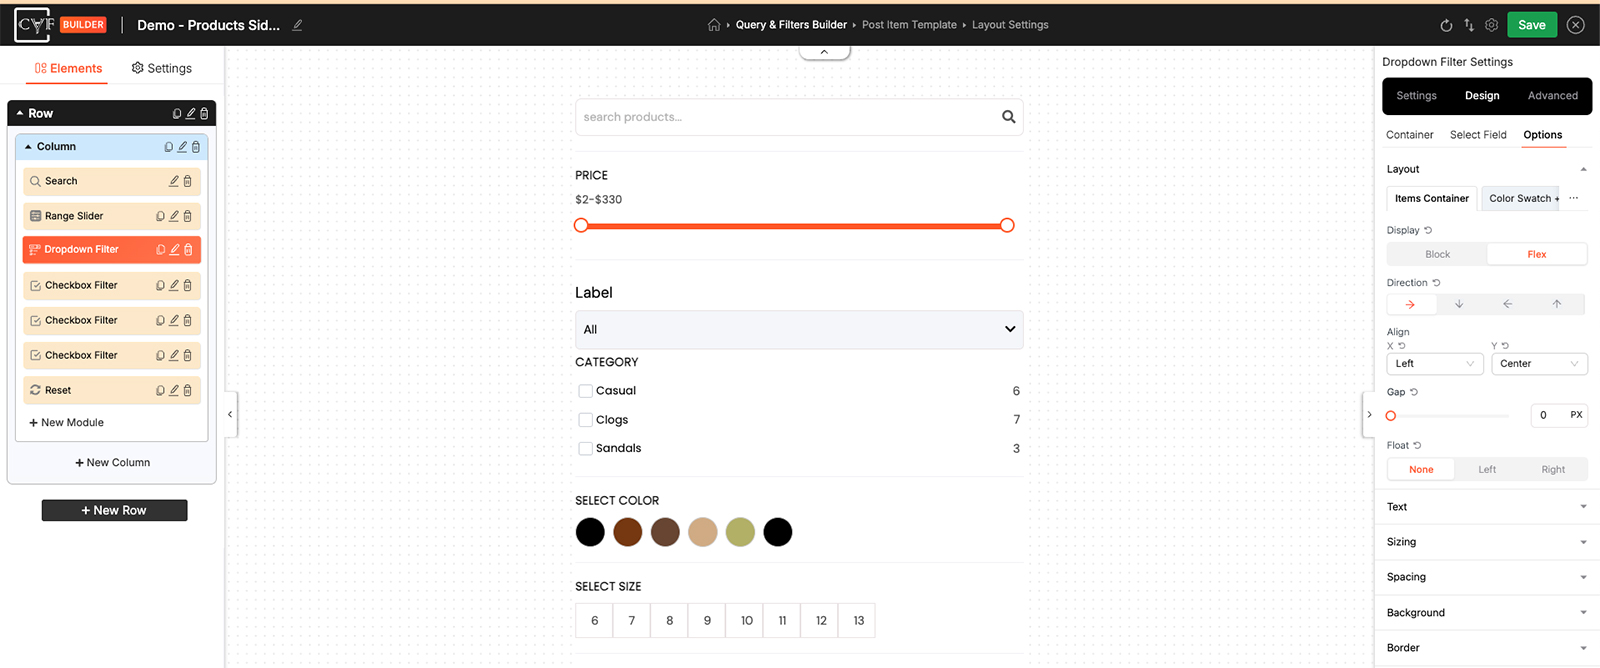The width and height of the screenshot is (1600, 668).
Task: Reset the Direction setting to default
Action: (x=1436, y=283)
